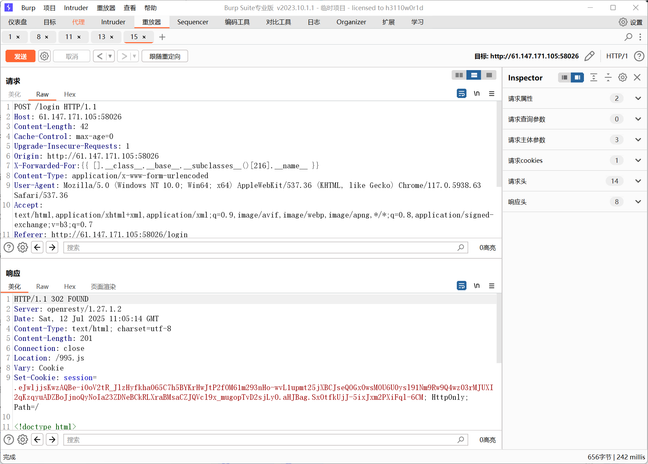
Task: Switch response view to Hex tab
Action: coord(69,286)
